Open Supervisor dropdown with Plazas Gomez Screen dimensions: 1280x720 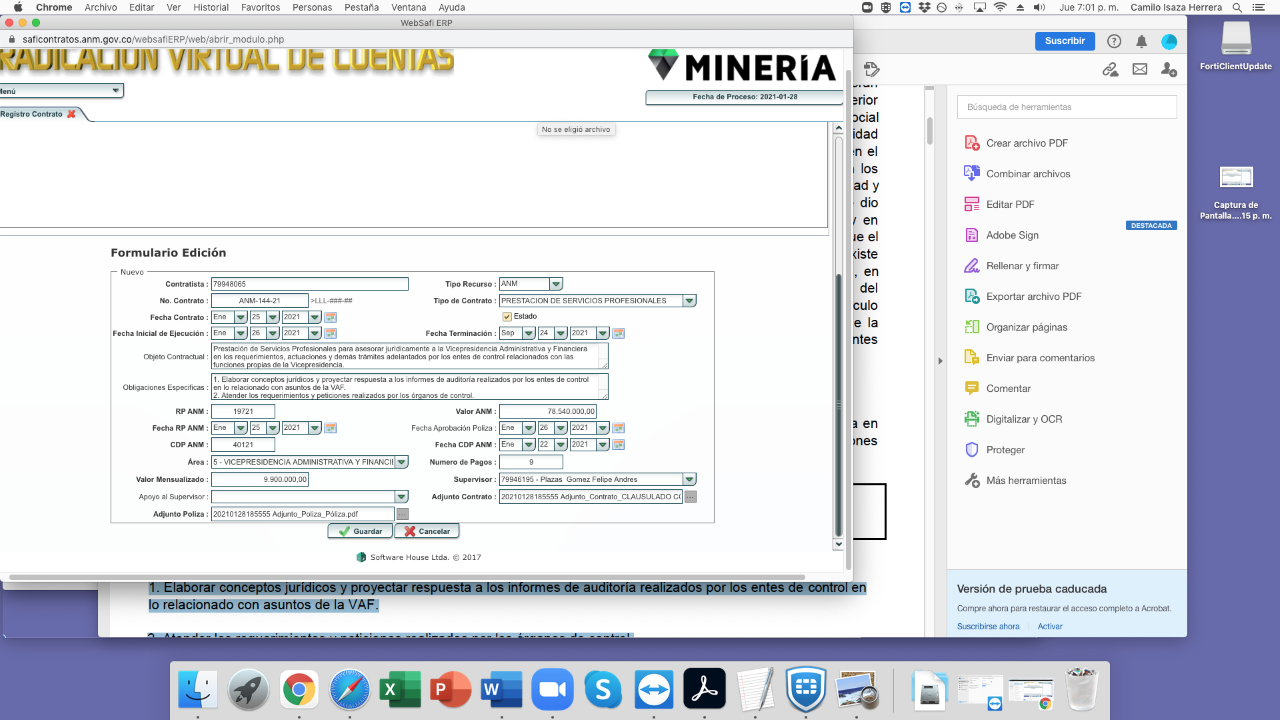[x=597, y=479]
